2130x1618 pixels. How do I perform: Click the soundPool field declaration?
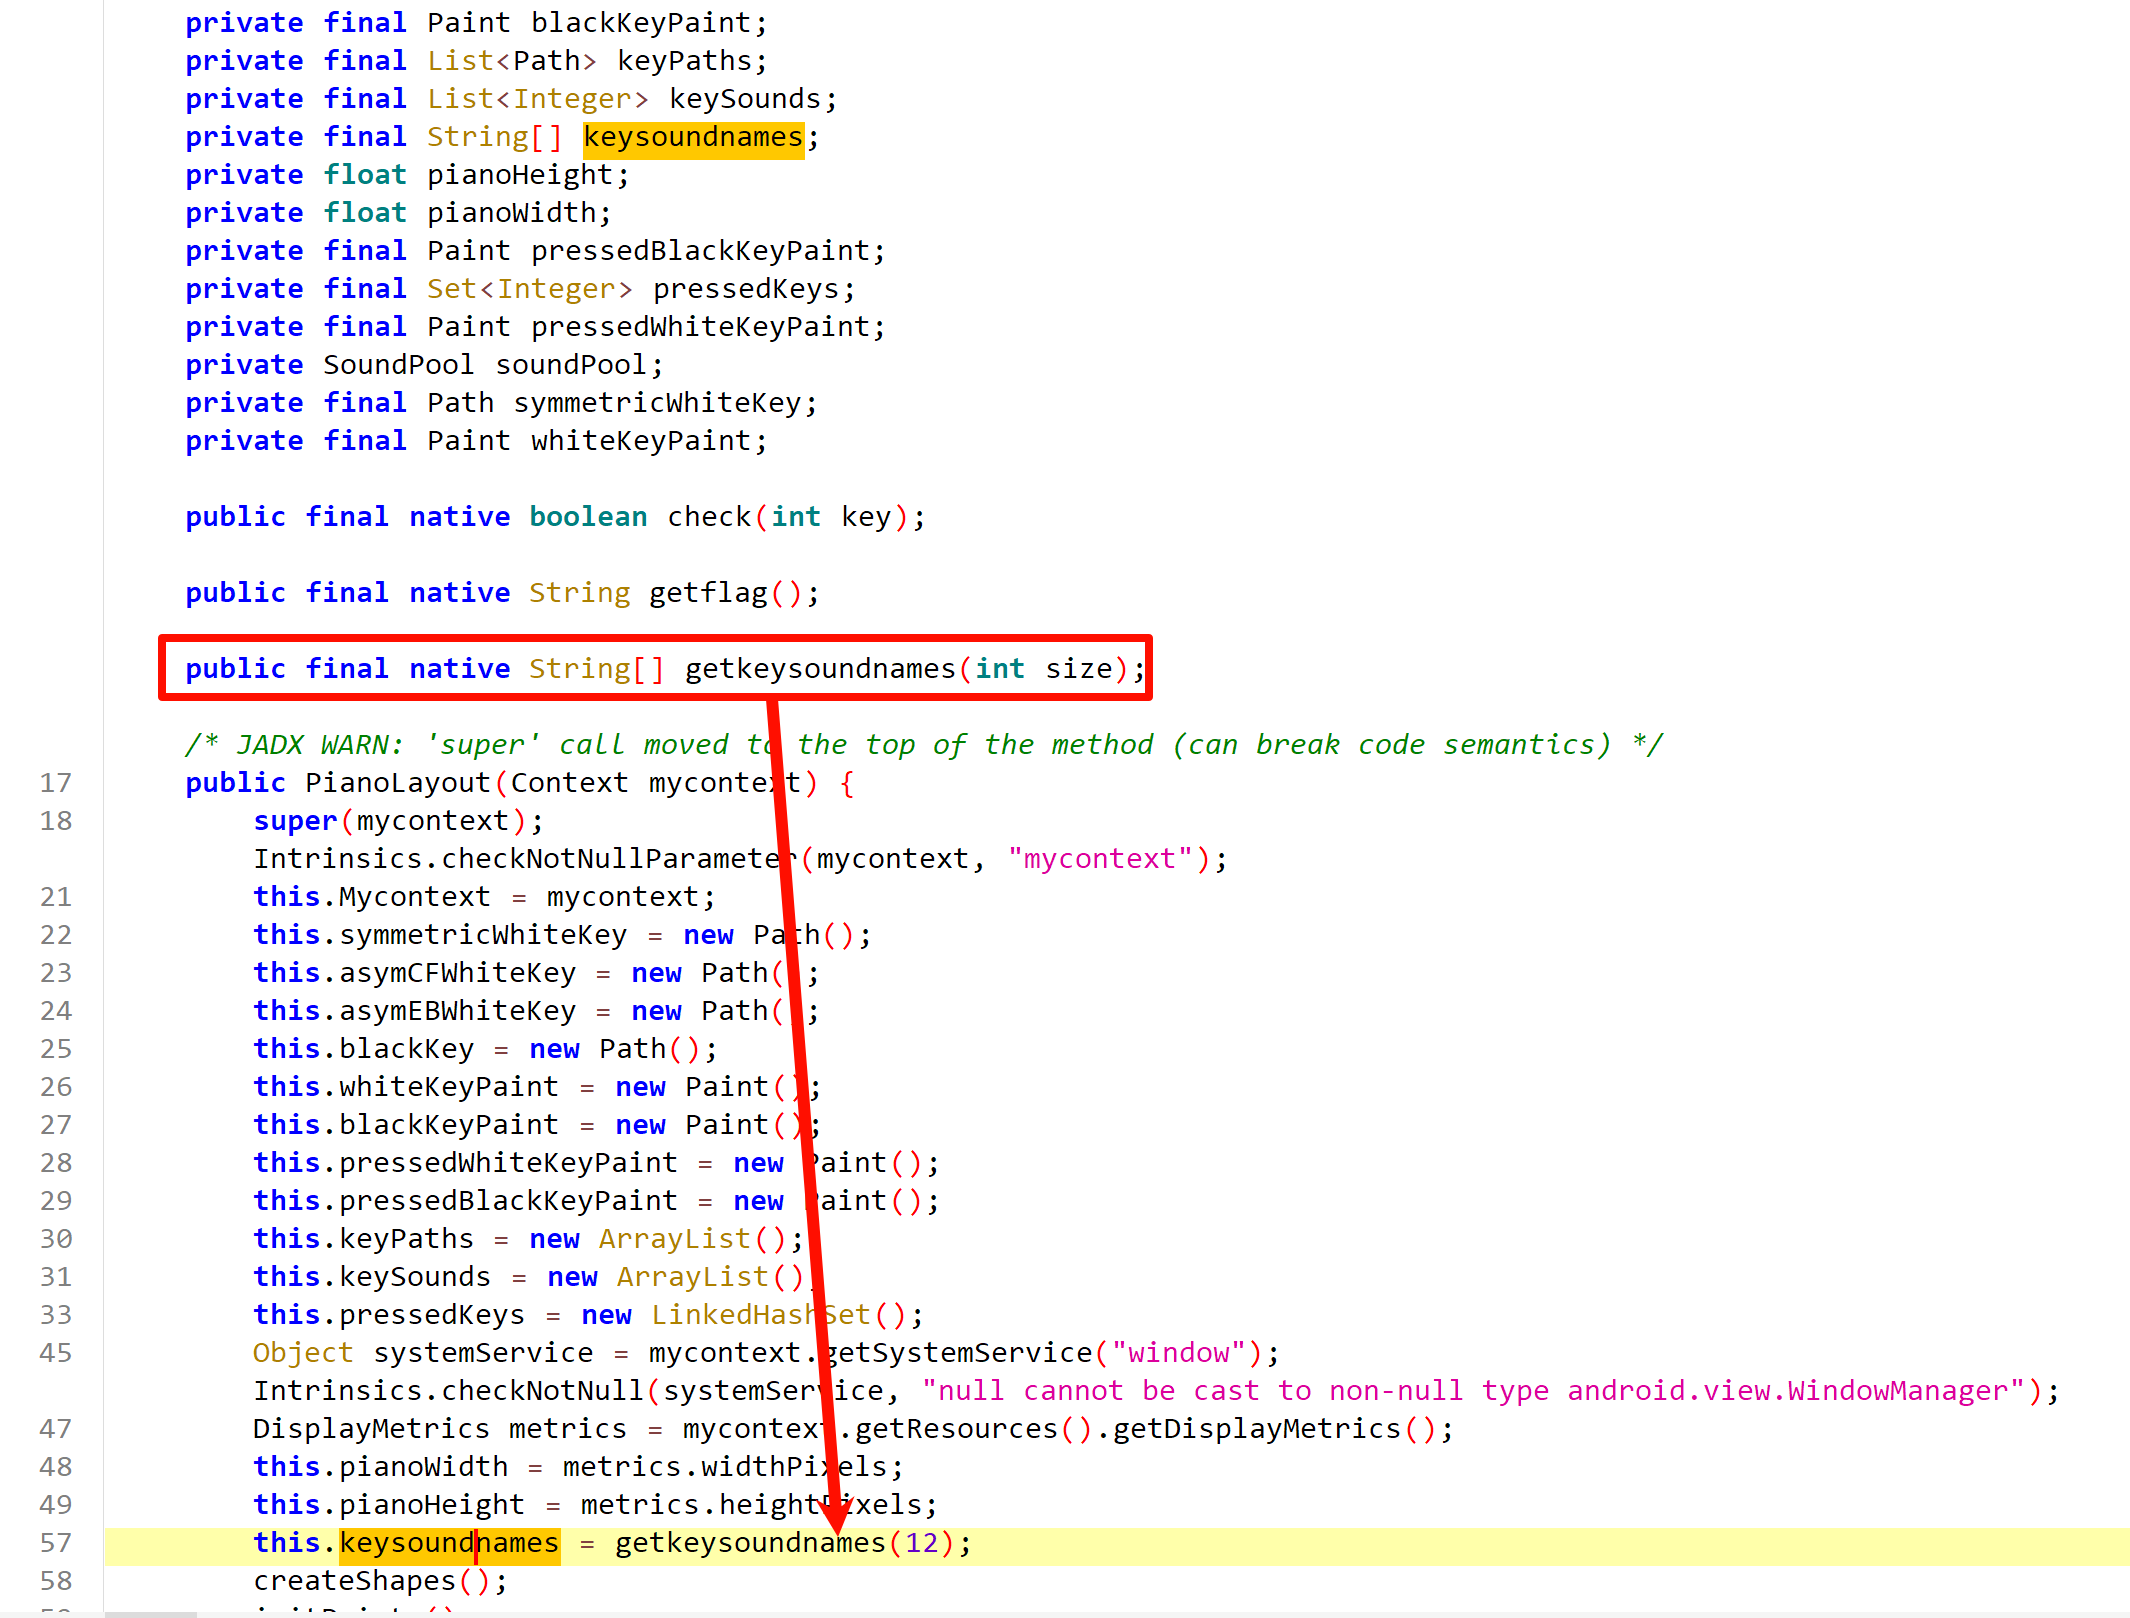point(570,365)
